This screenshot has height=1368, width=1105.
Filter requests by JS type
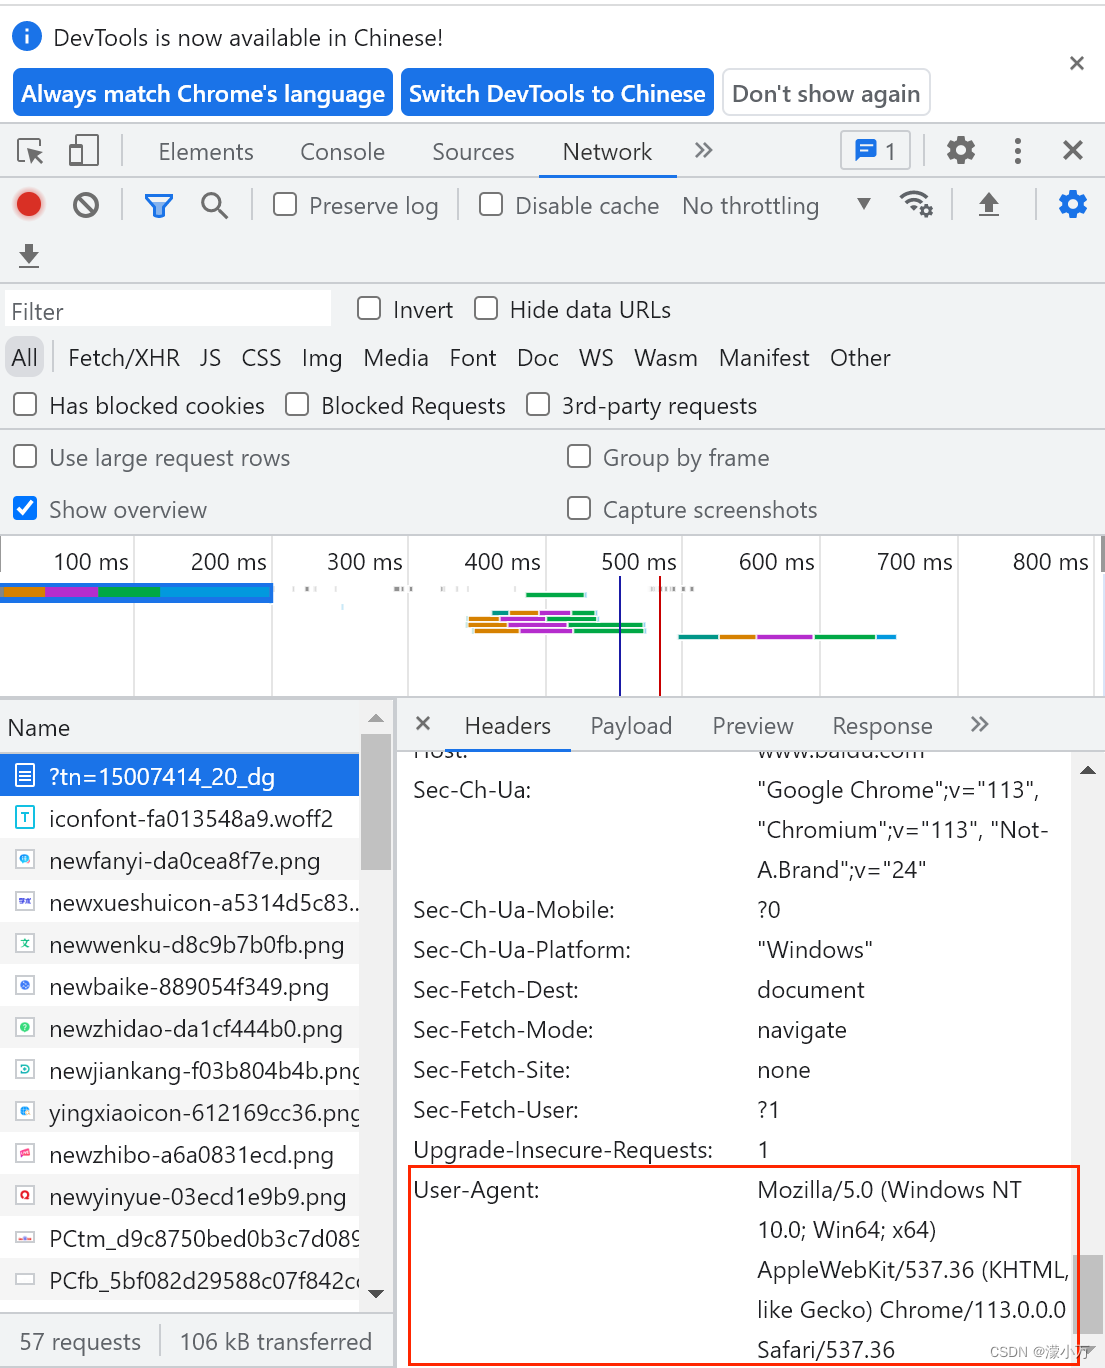[210, 358]
